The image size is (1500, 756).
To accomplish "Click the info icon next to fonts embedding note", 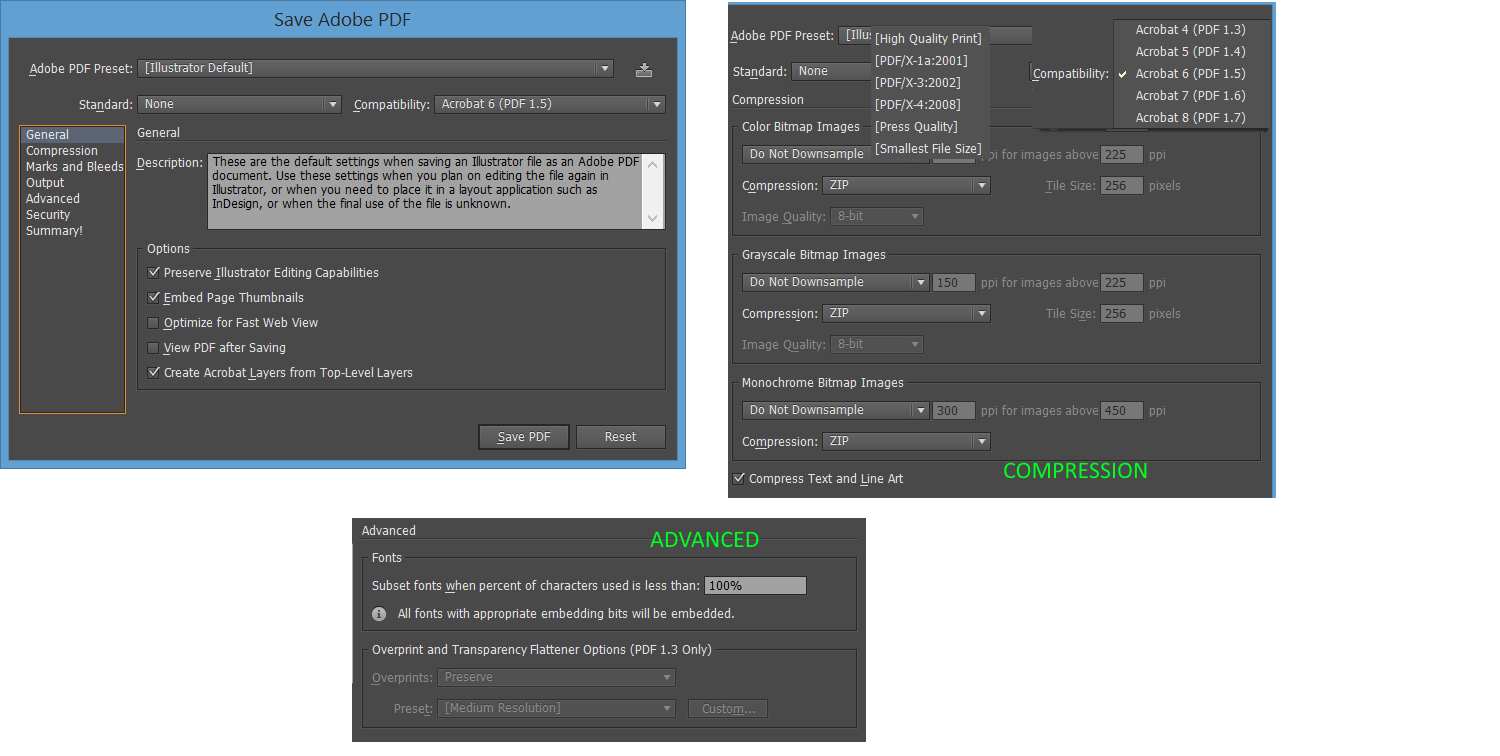I will (379, 614).
